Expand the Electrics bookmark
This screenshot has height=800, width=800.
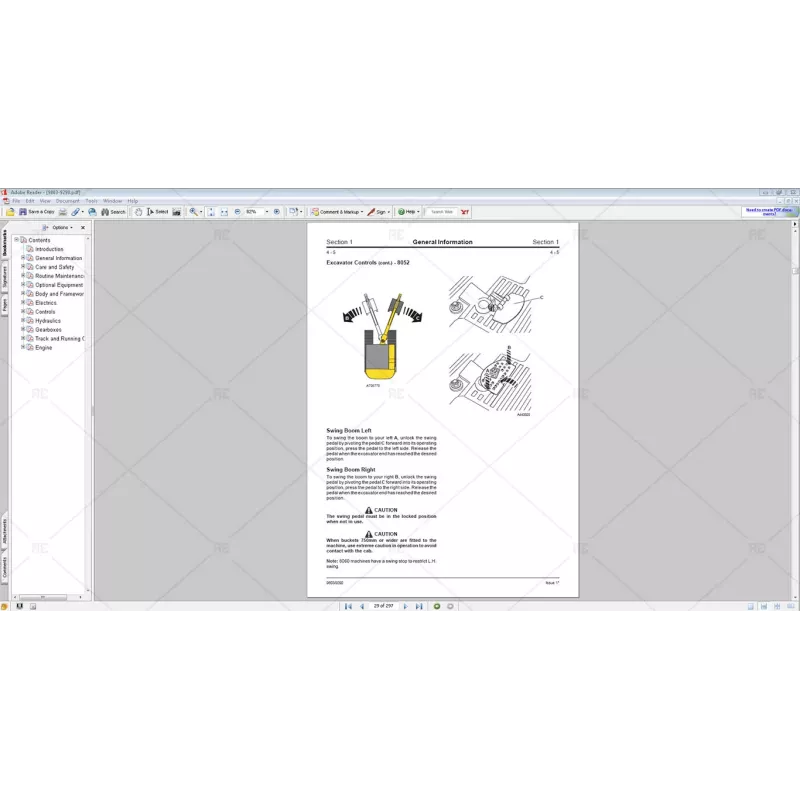22,303
